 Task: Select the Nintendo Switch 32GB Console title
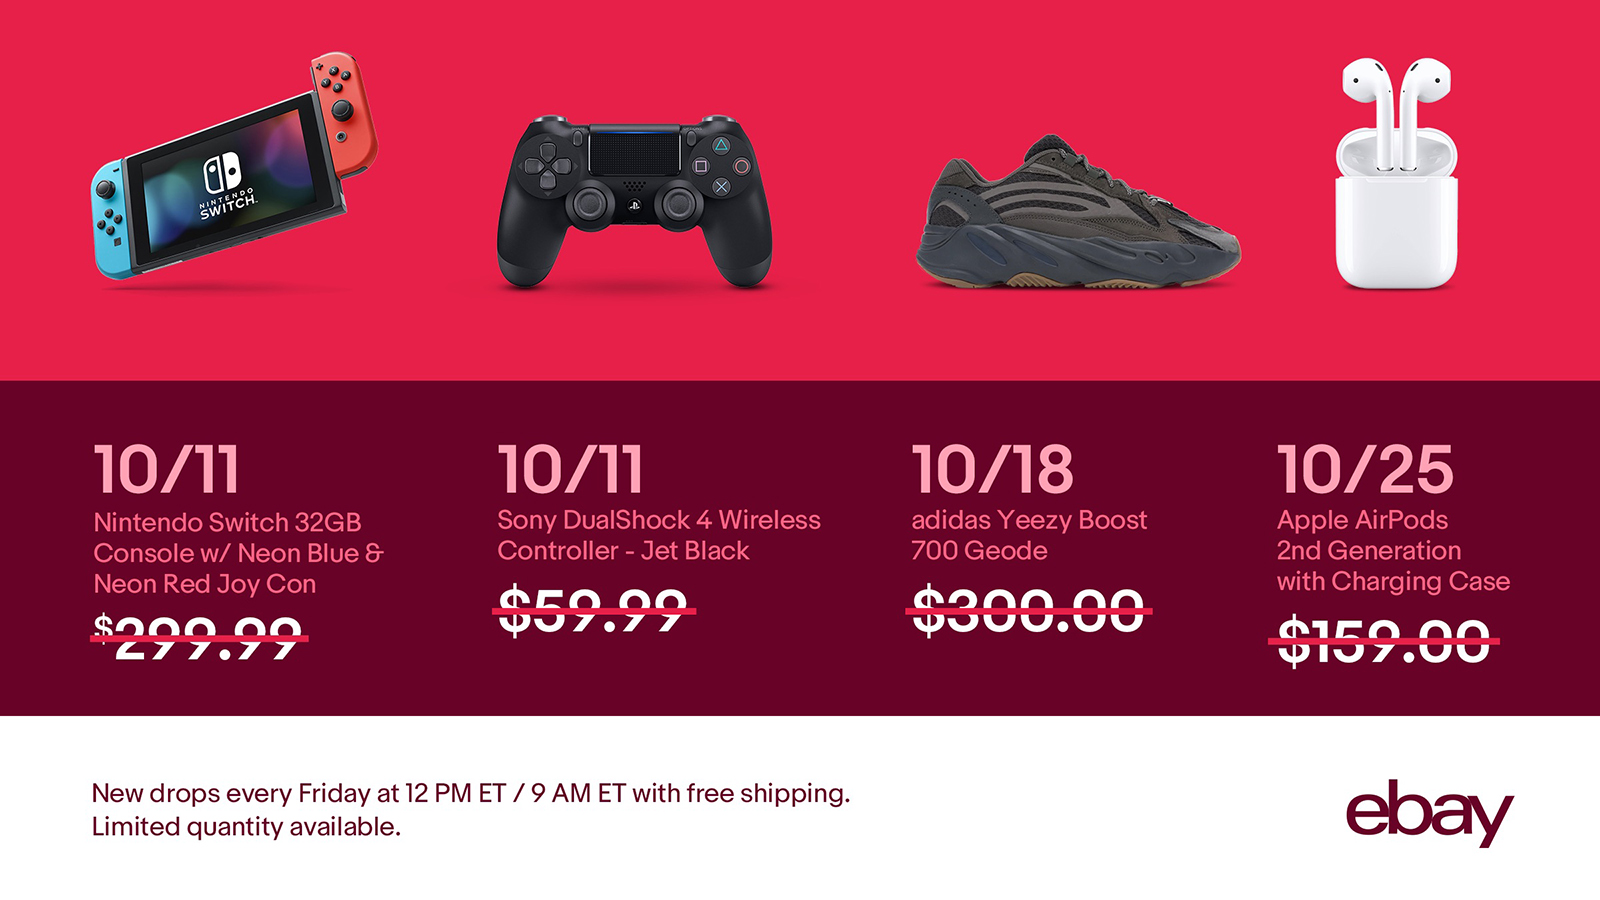click(x=238, y=553)
